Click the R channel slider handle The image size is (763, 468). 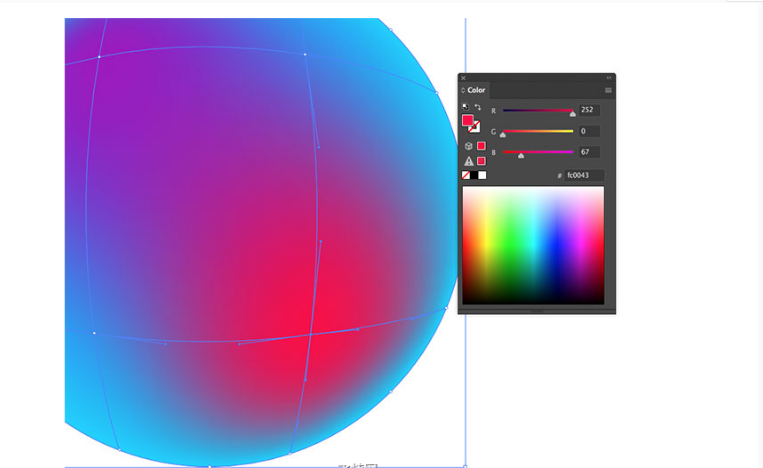tap(573, 114)
